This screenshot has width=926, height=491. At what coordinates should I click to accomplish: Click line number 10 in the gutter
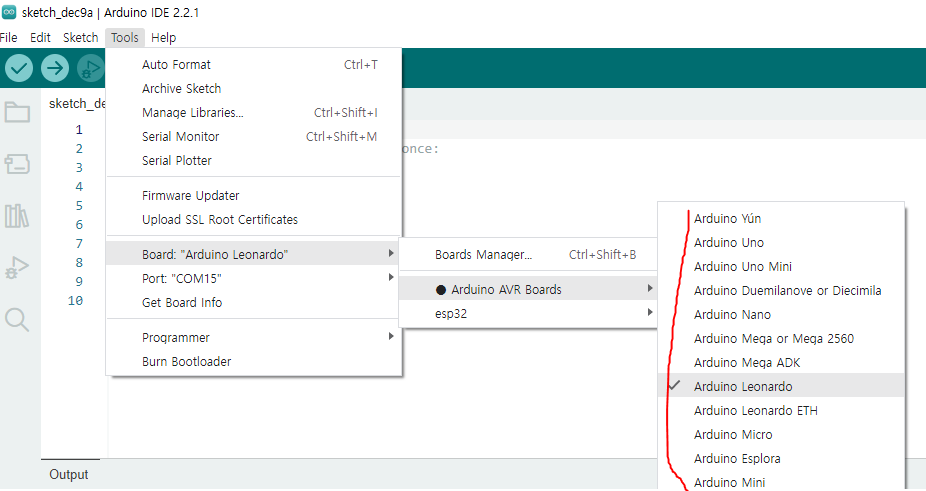click(x=76, y=301)
